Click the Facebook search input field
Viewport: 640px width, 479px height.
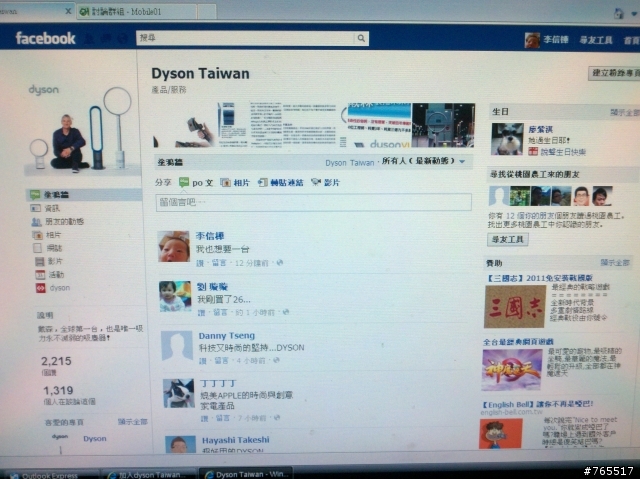pyautogui.click(x=245, y=38)
